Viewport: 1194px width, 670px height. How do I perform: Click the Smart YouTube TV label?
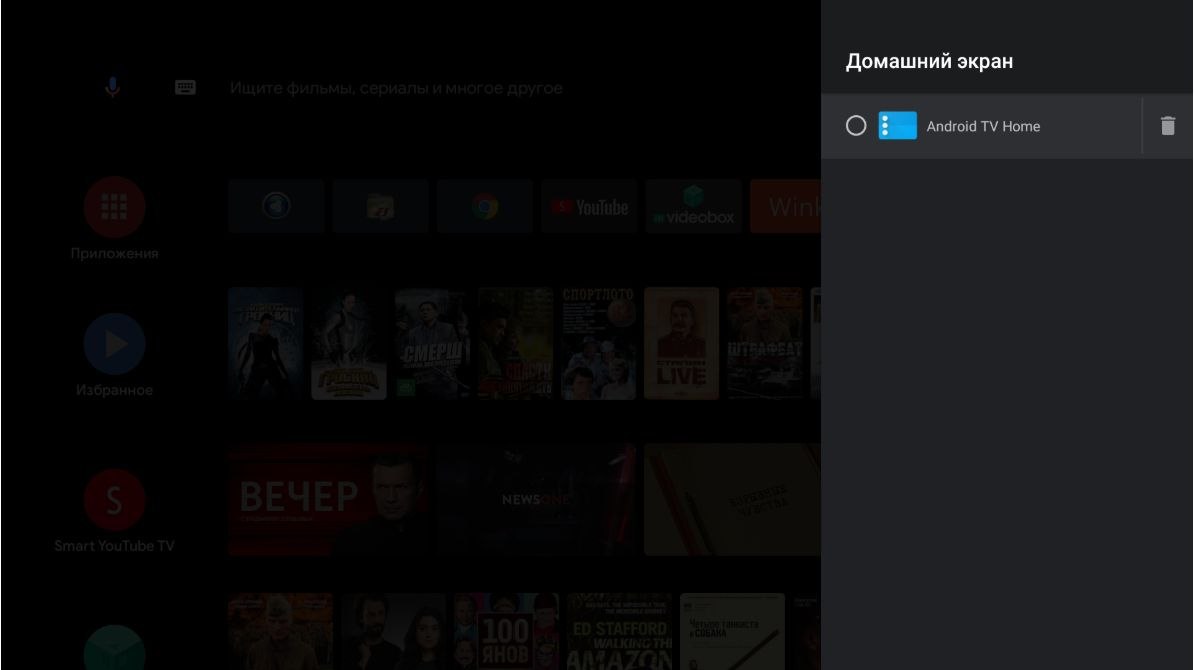click(114, 546)
